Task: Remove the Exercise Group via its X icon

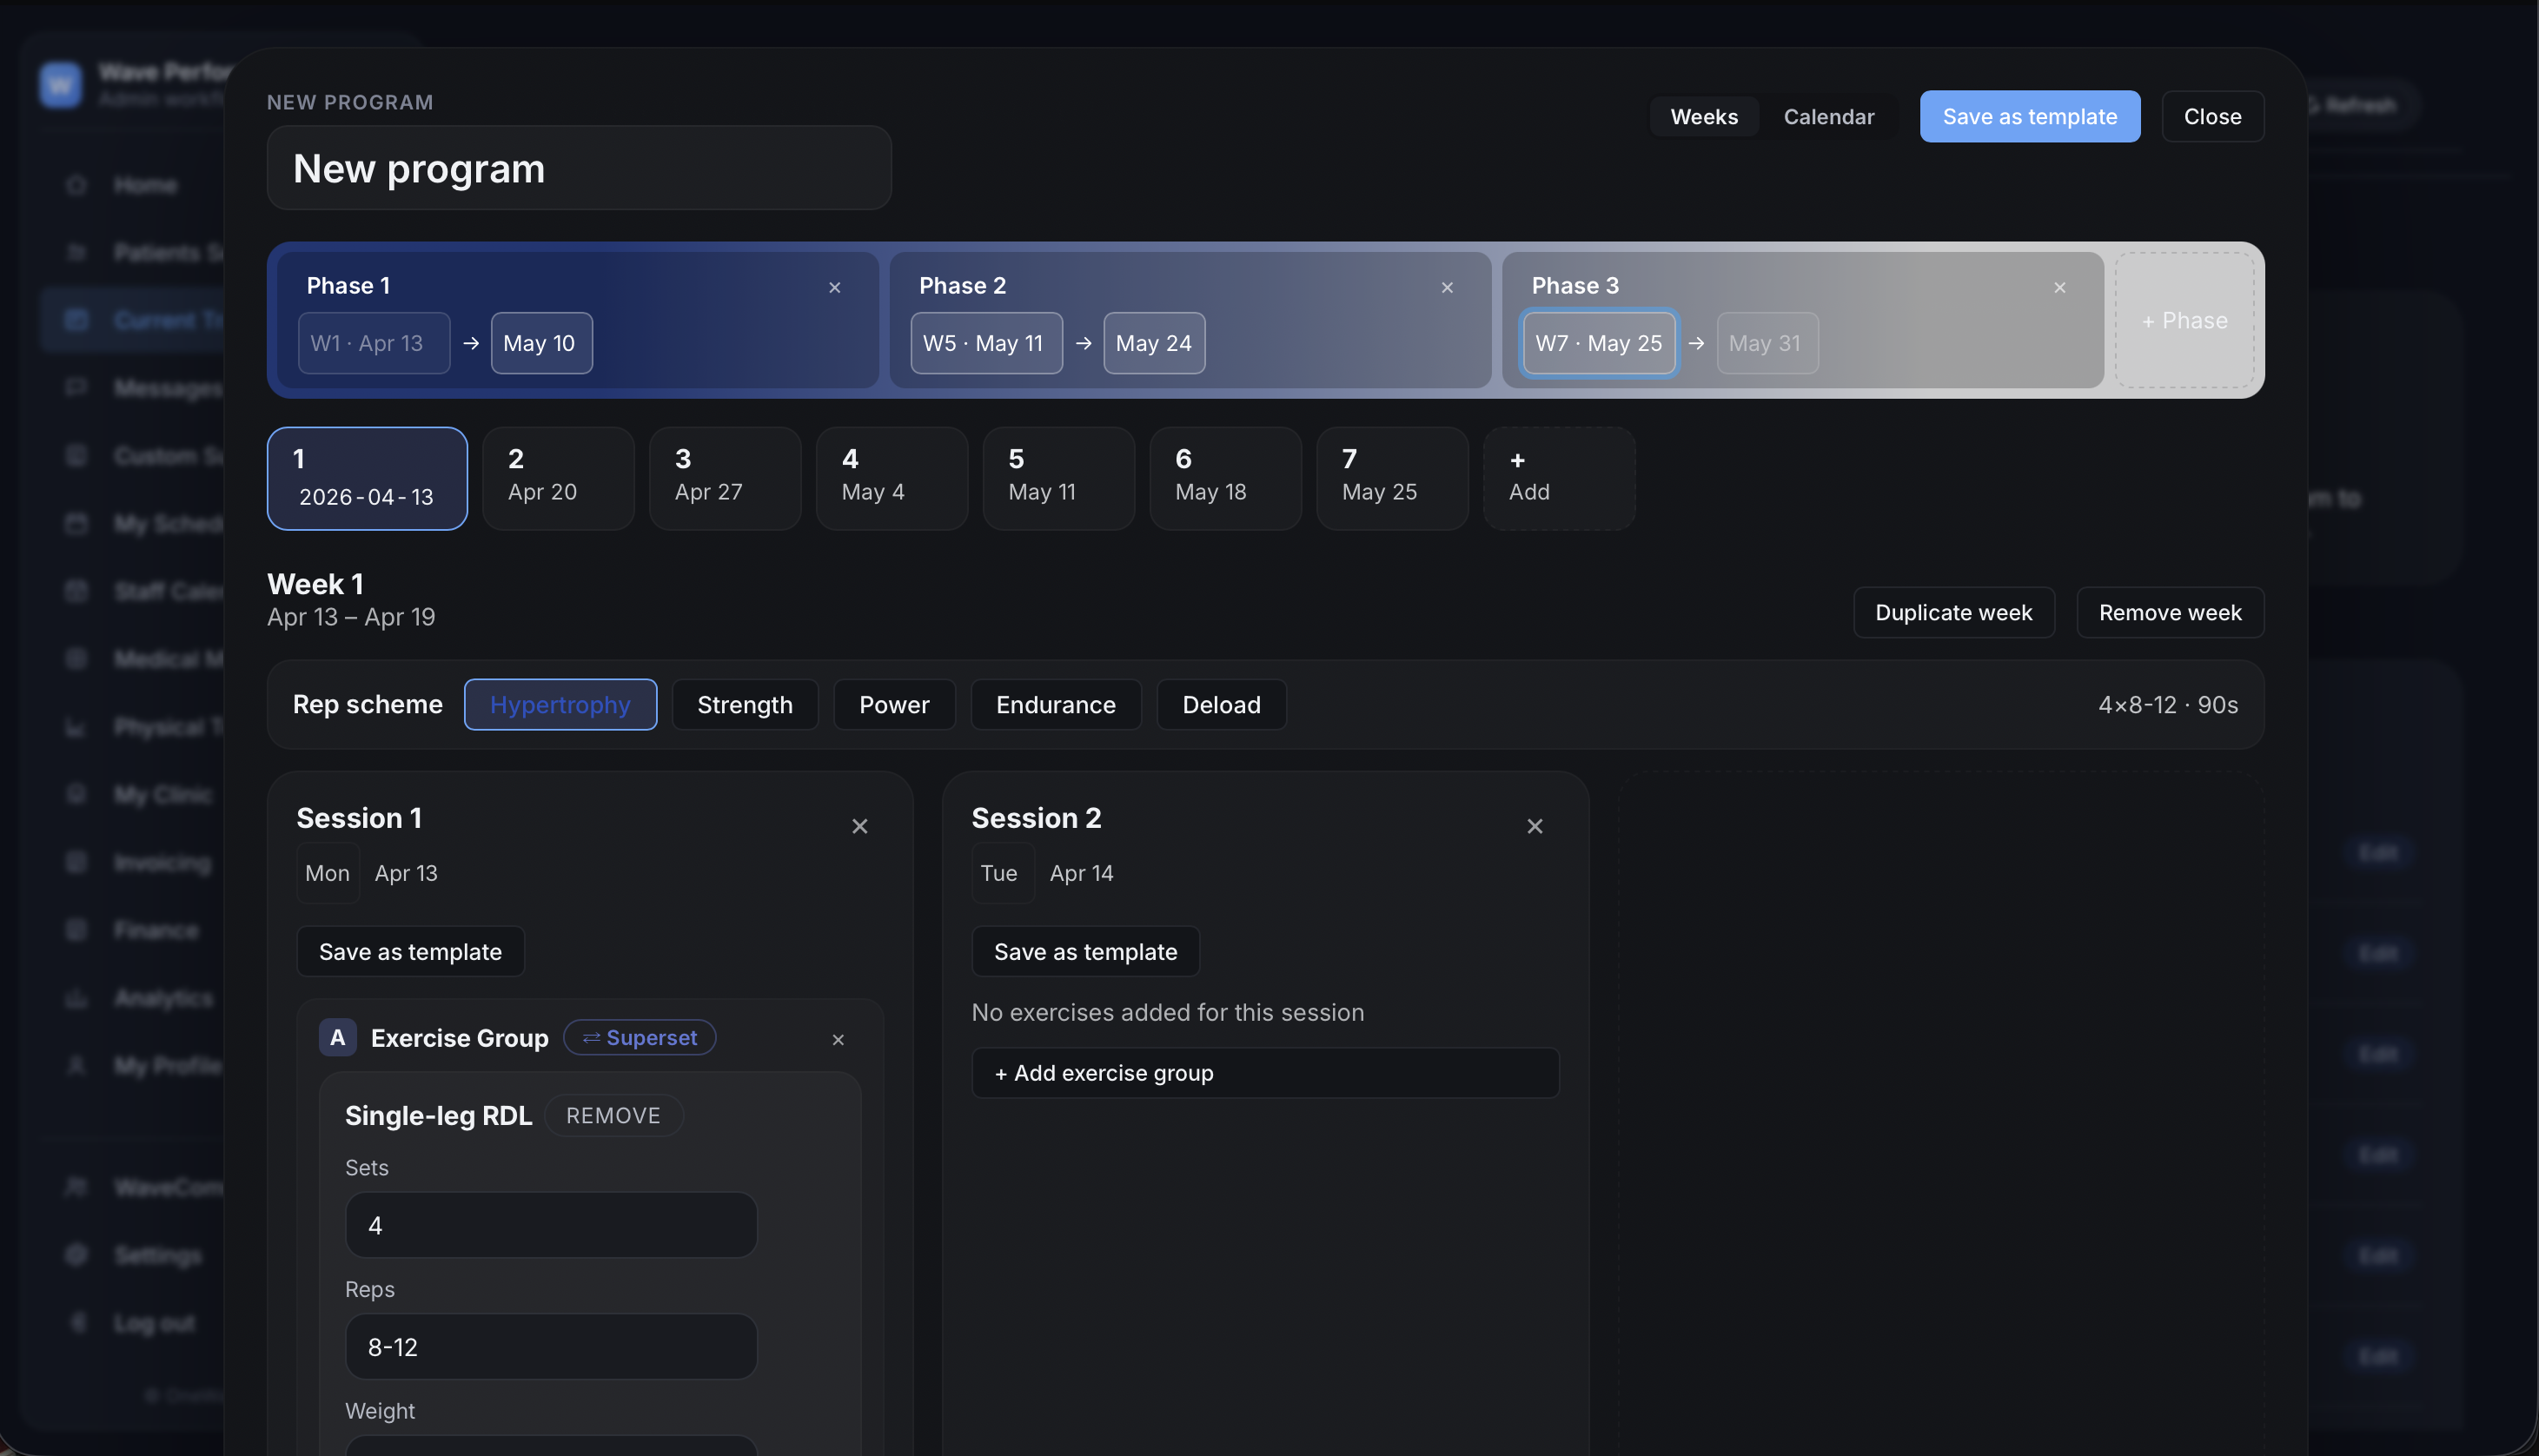Action: (838, 1039)
